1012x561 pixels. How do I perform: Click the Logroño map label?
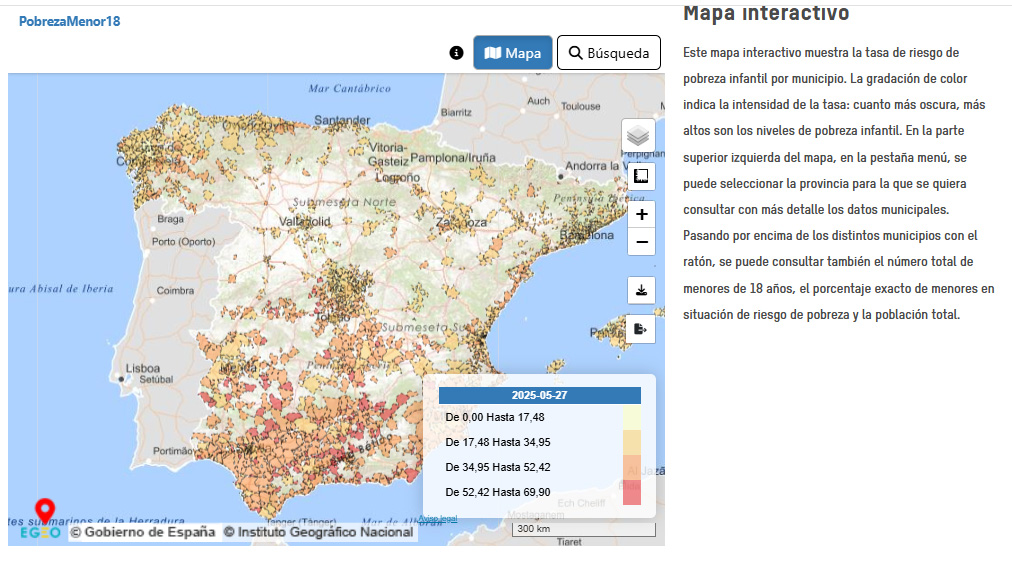[398, 178]
